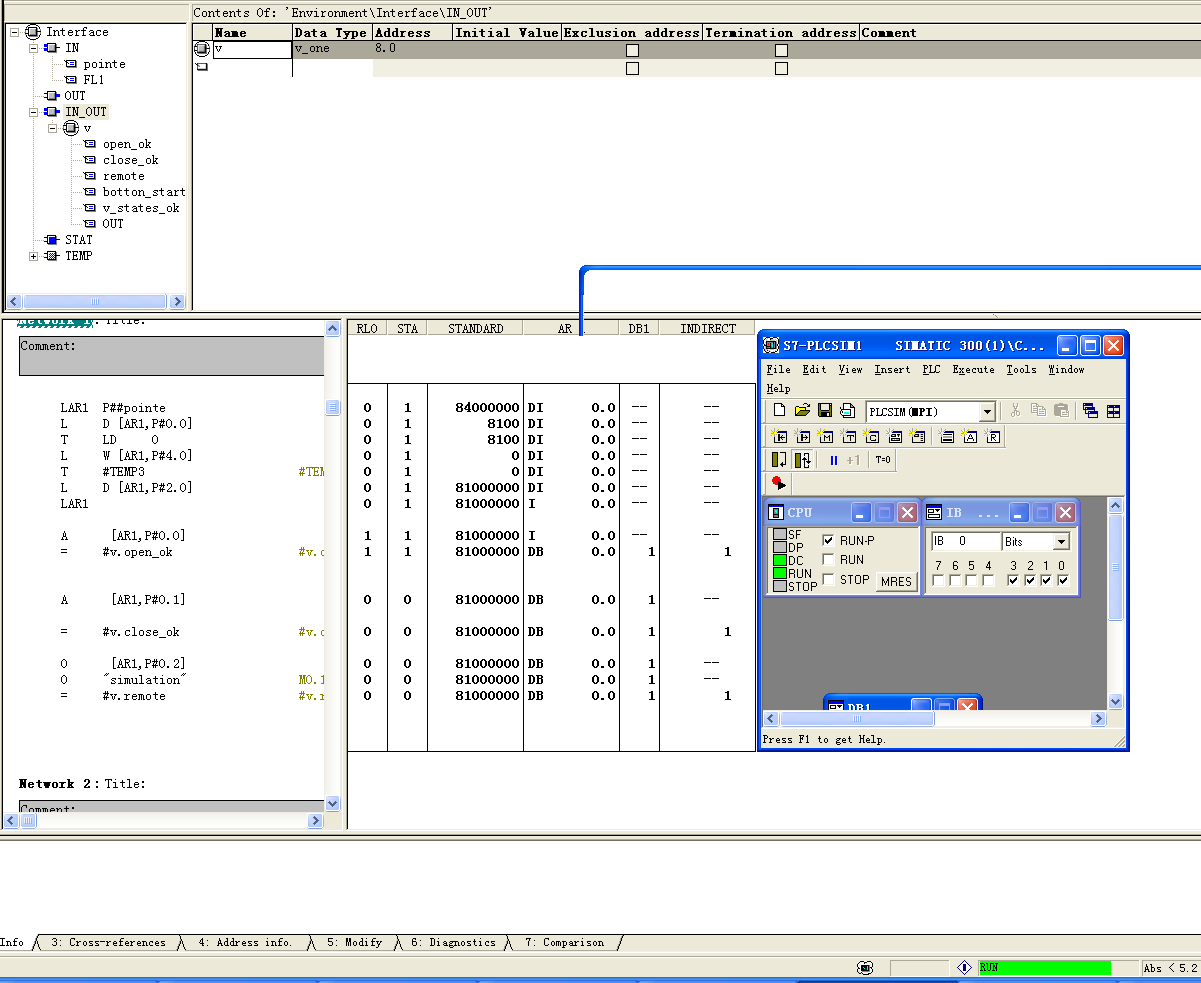The image size is (1201, 983).
Task: Enable the RUN checkbox in CPU window
Action: pos(828,560)
